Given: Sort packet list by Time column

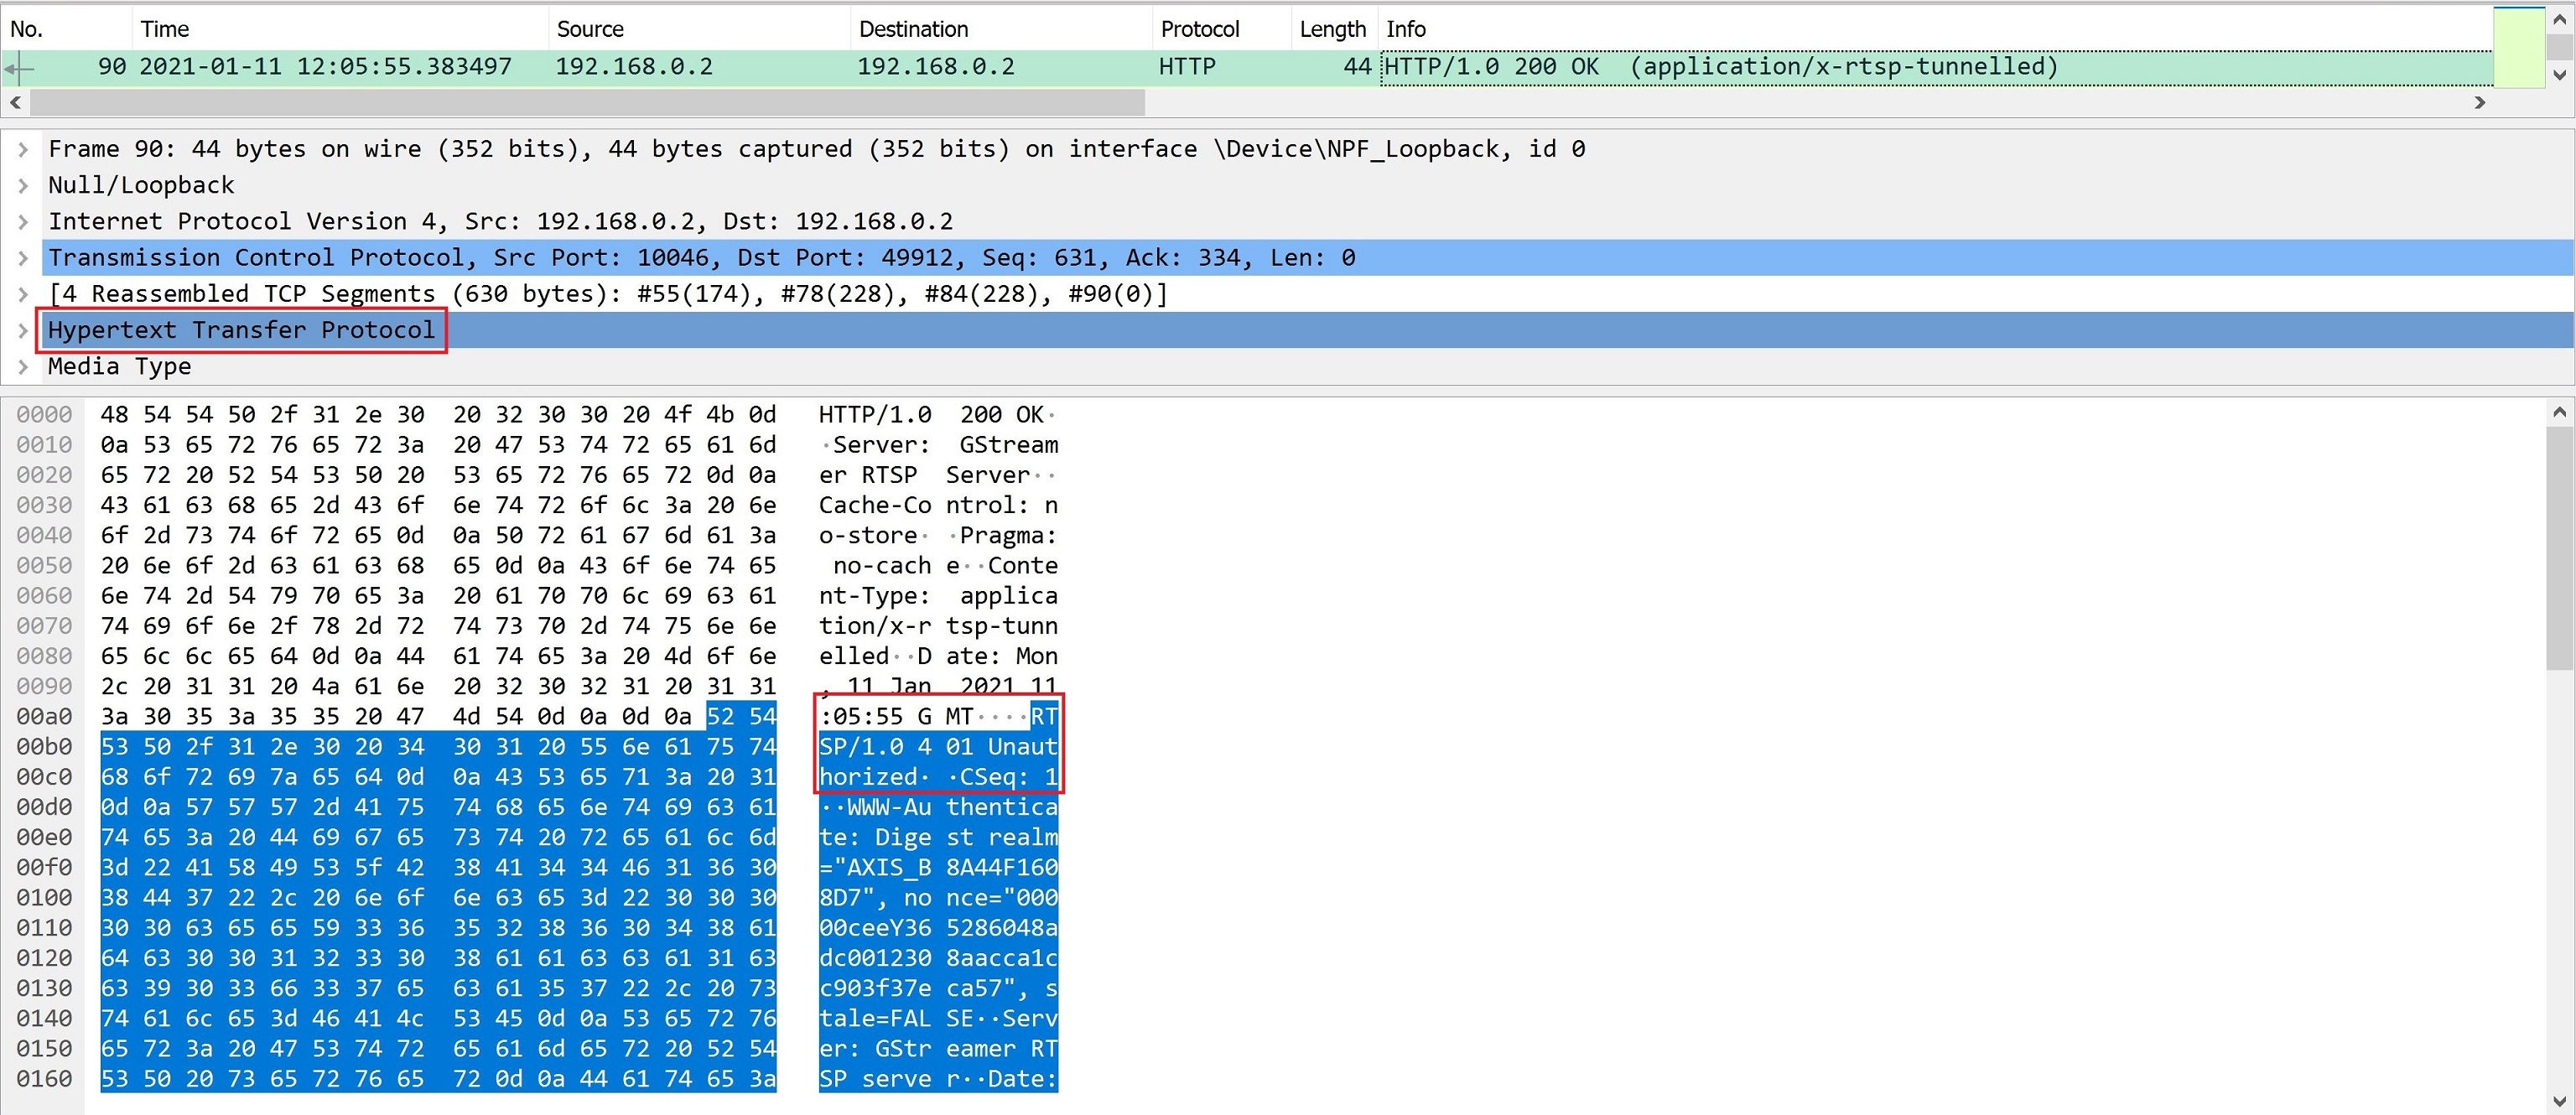Looking at the screenshot, I should (164, 29).
